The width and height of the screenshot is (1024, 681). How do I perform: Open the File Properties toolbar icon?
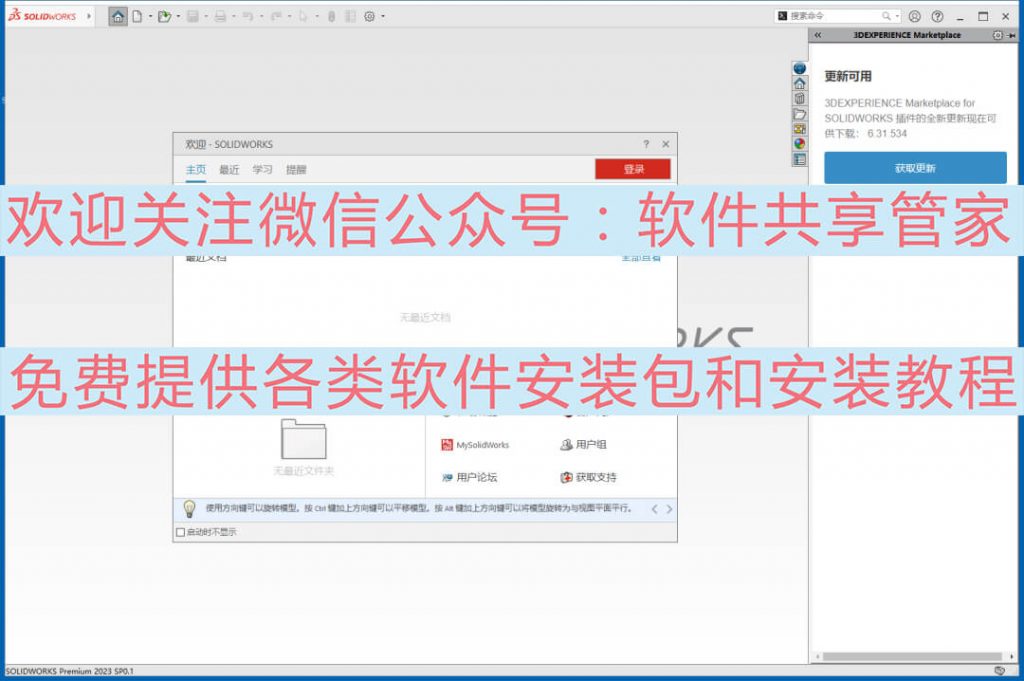[350, 16]
